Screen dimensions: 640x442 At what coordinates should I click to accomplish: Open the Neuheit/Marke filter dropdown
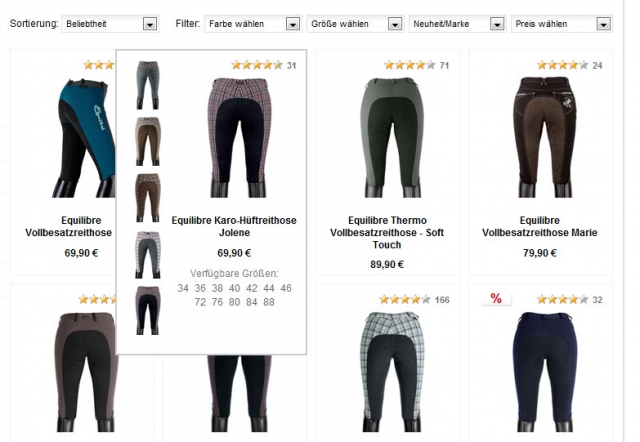click(x=457, y=24)
